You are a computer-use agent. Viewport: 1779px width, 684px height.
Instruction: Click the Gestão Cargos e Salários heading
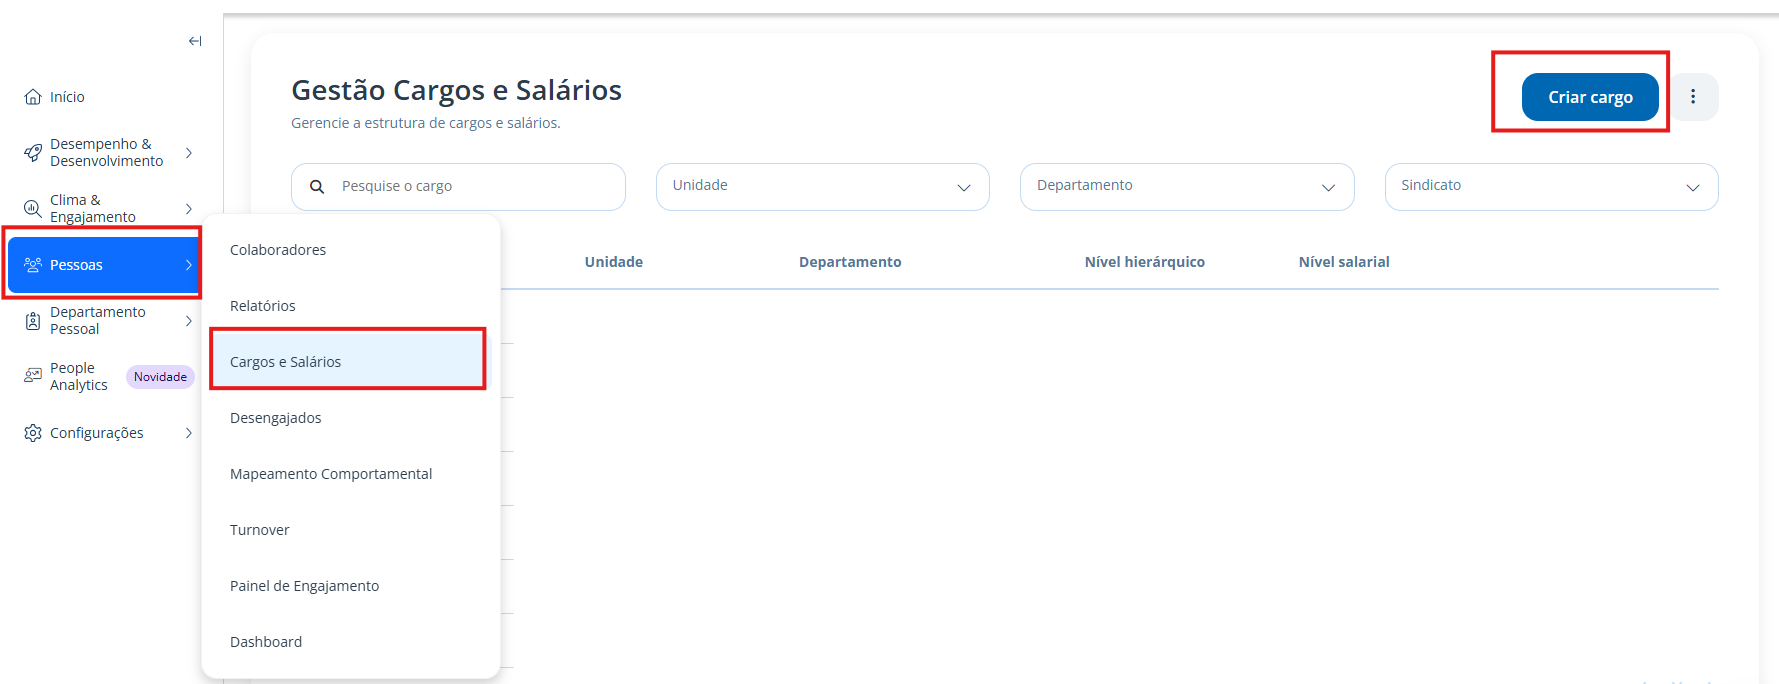(x=456, y=90)
